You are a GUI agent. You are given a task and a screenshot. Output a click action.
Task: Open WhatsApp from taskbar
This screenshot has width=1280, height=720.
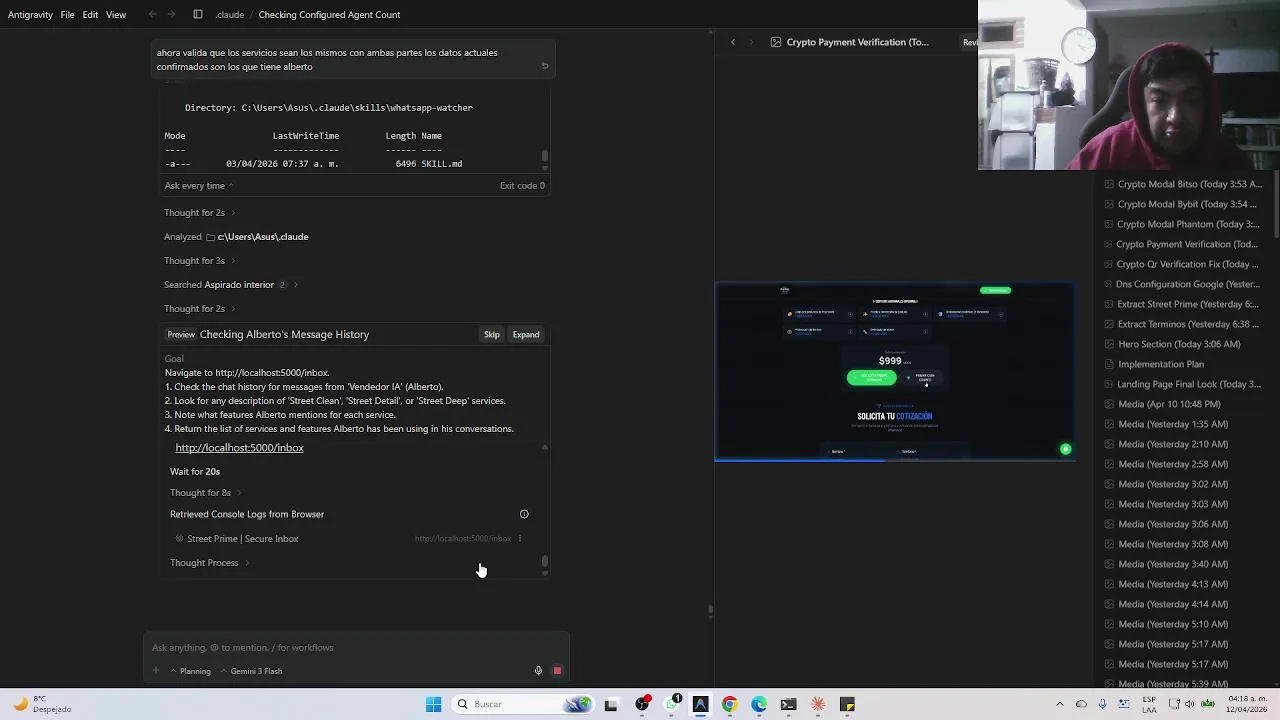coord(671,704)
